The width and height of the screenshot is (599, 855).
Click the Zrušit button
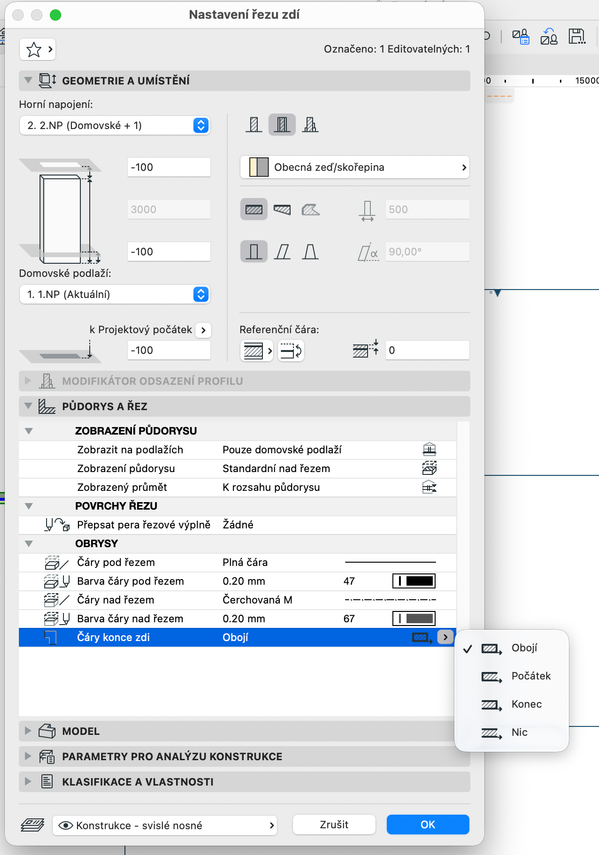pyautogui.click(x=334, y=824)
